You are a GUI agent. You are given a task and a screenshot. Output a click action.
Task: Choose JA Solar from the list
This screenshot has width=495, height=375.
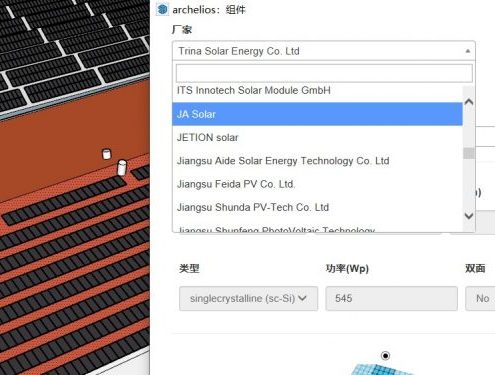click(317, 114)
